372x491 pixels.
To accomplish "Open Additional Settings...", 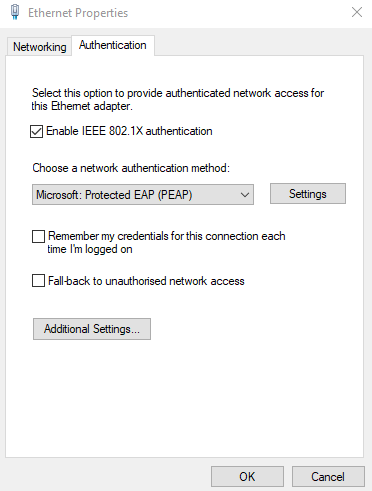I will coord(92,329).
